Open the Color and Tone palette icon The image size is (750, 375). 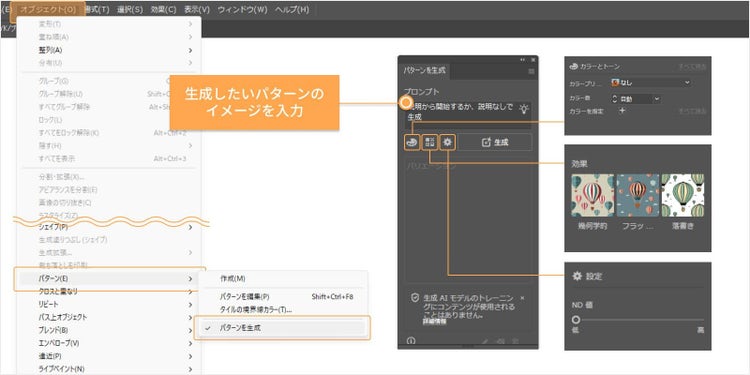[x=412, y=142]
